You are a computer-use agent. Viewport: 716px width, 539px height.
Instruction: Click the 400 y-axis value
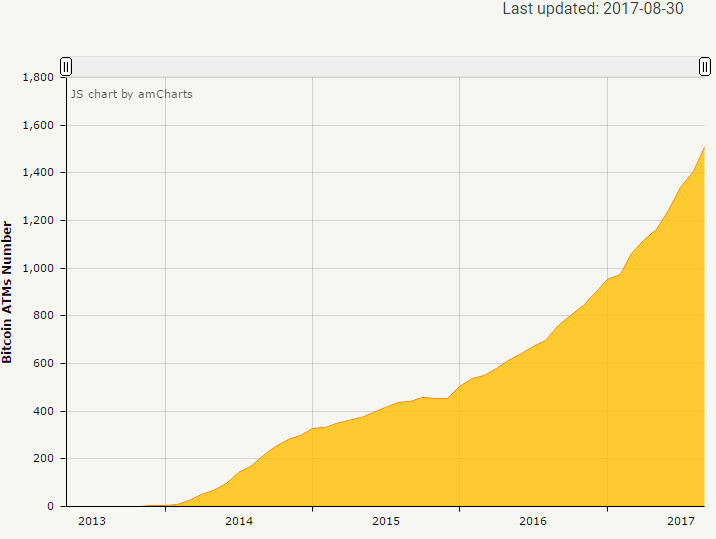[43, 411]
